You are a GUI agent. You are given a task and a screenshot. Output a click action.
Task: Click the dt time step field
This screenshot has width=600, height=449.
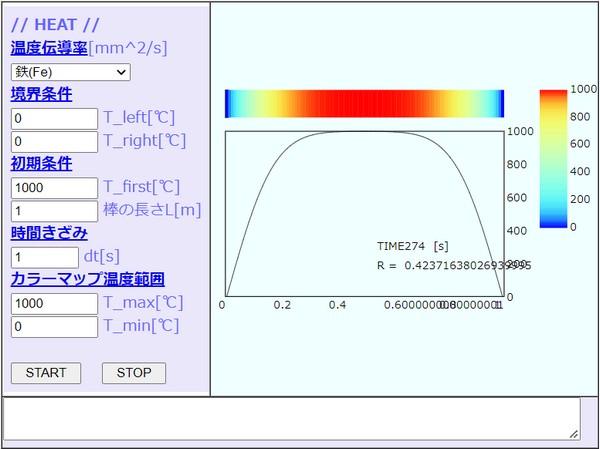[x=43, y=257]
